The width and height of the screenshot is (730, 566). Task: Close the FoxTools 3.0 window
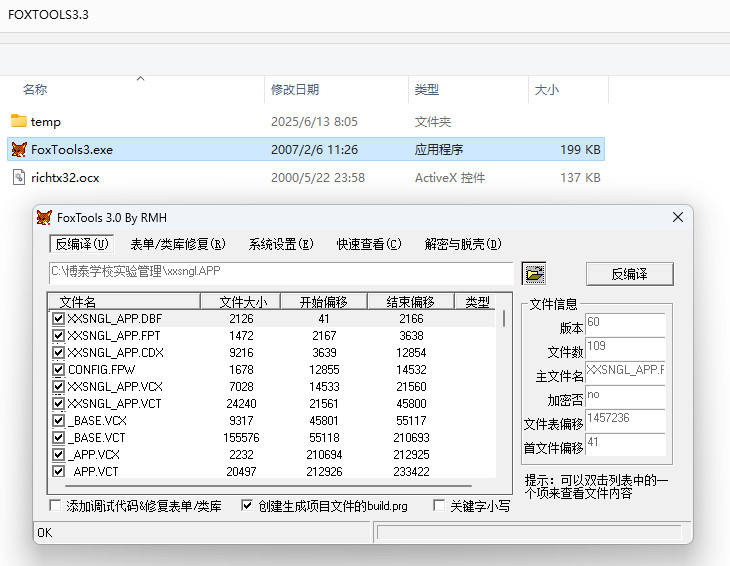(x=677, y=217)
